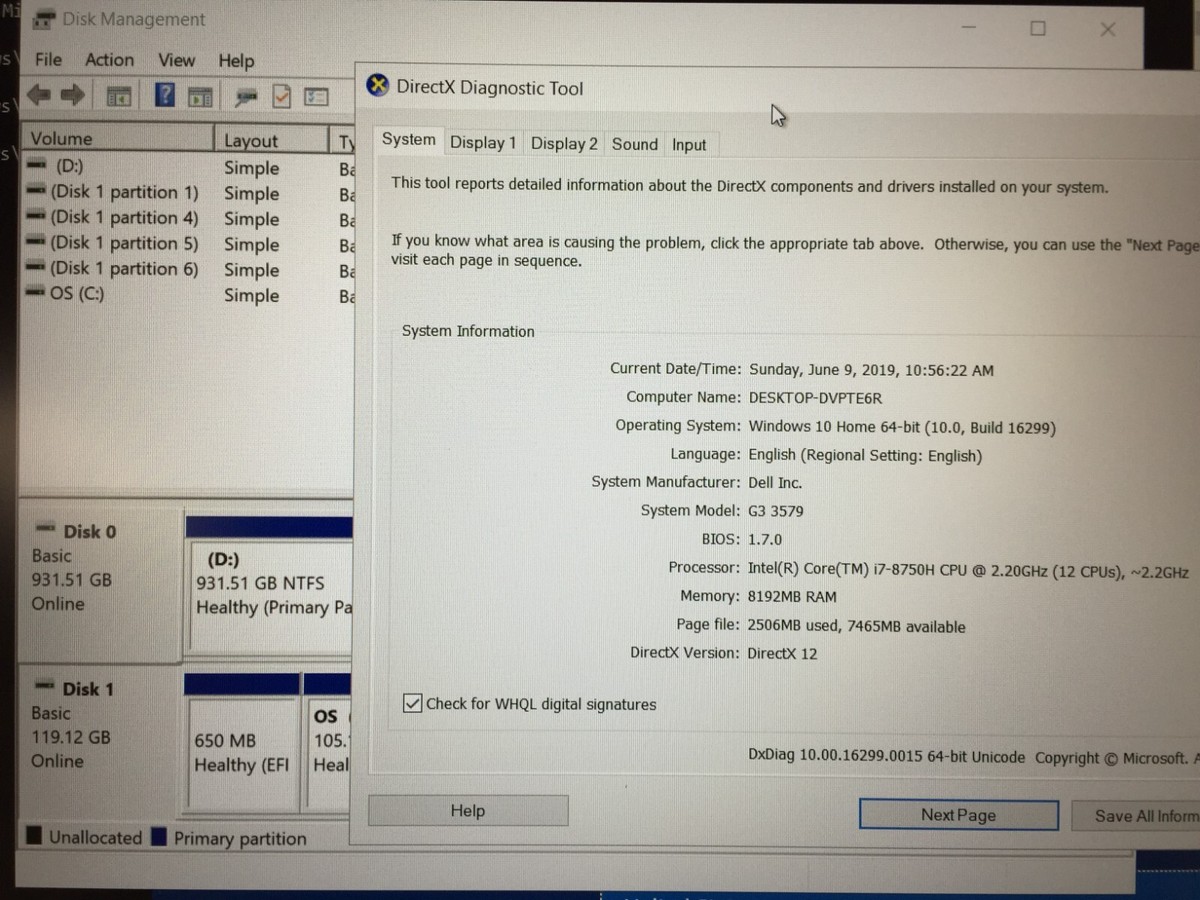Click the blue Help question mark toolbar icon
The width and height of the screenshot is (1200, 900).
(x=165, y=95)
